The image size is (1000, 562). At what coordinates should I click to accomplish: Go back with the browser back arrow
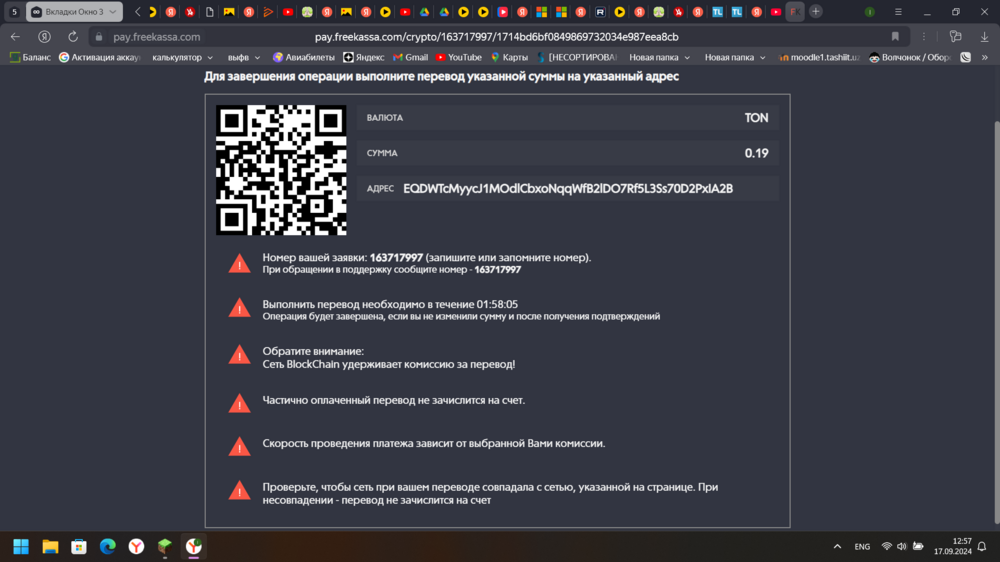tap(15, 37)
